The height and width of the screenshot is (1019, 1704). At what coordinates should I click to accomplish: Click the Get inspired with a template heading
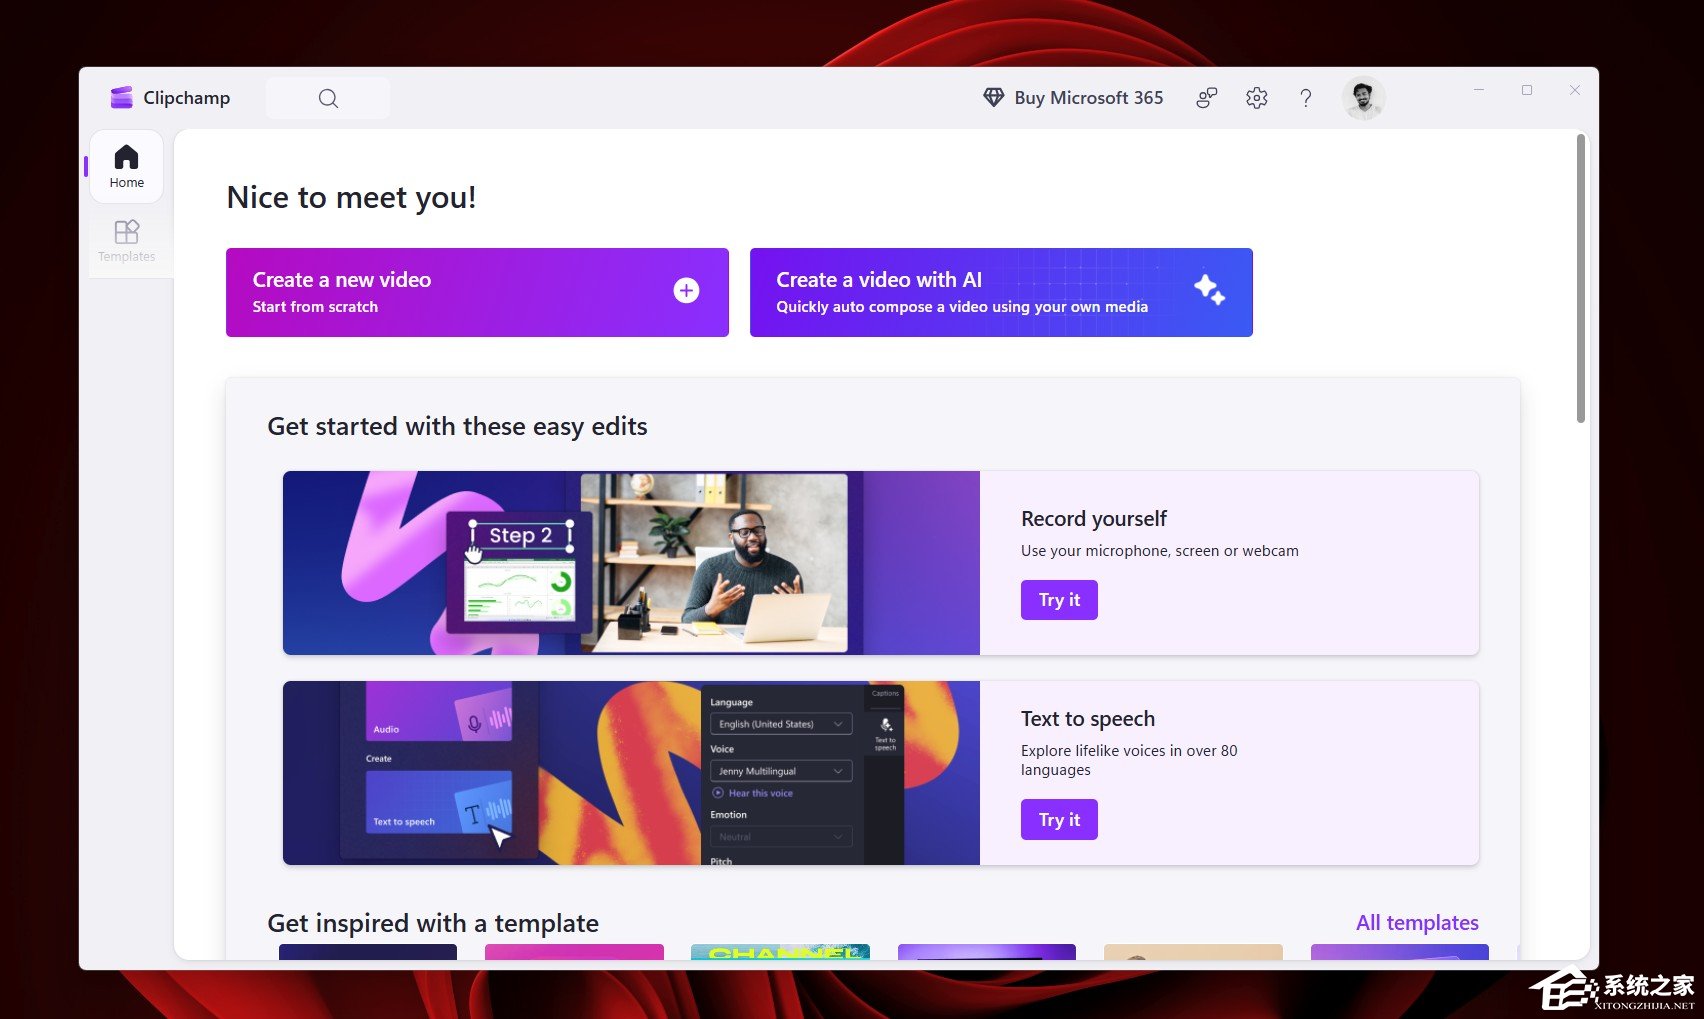coord(433,923)
